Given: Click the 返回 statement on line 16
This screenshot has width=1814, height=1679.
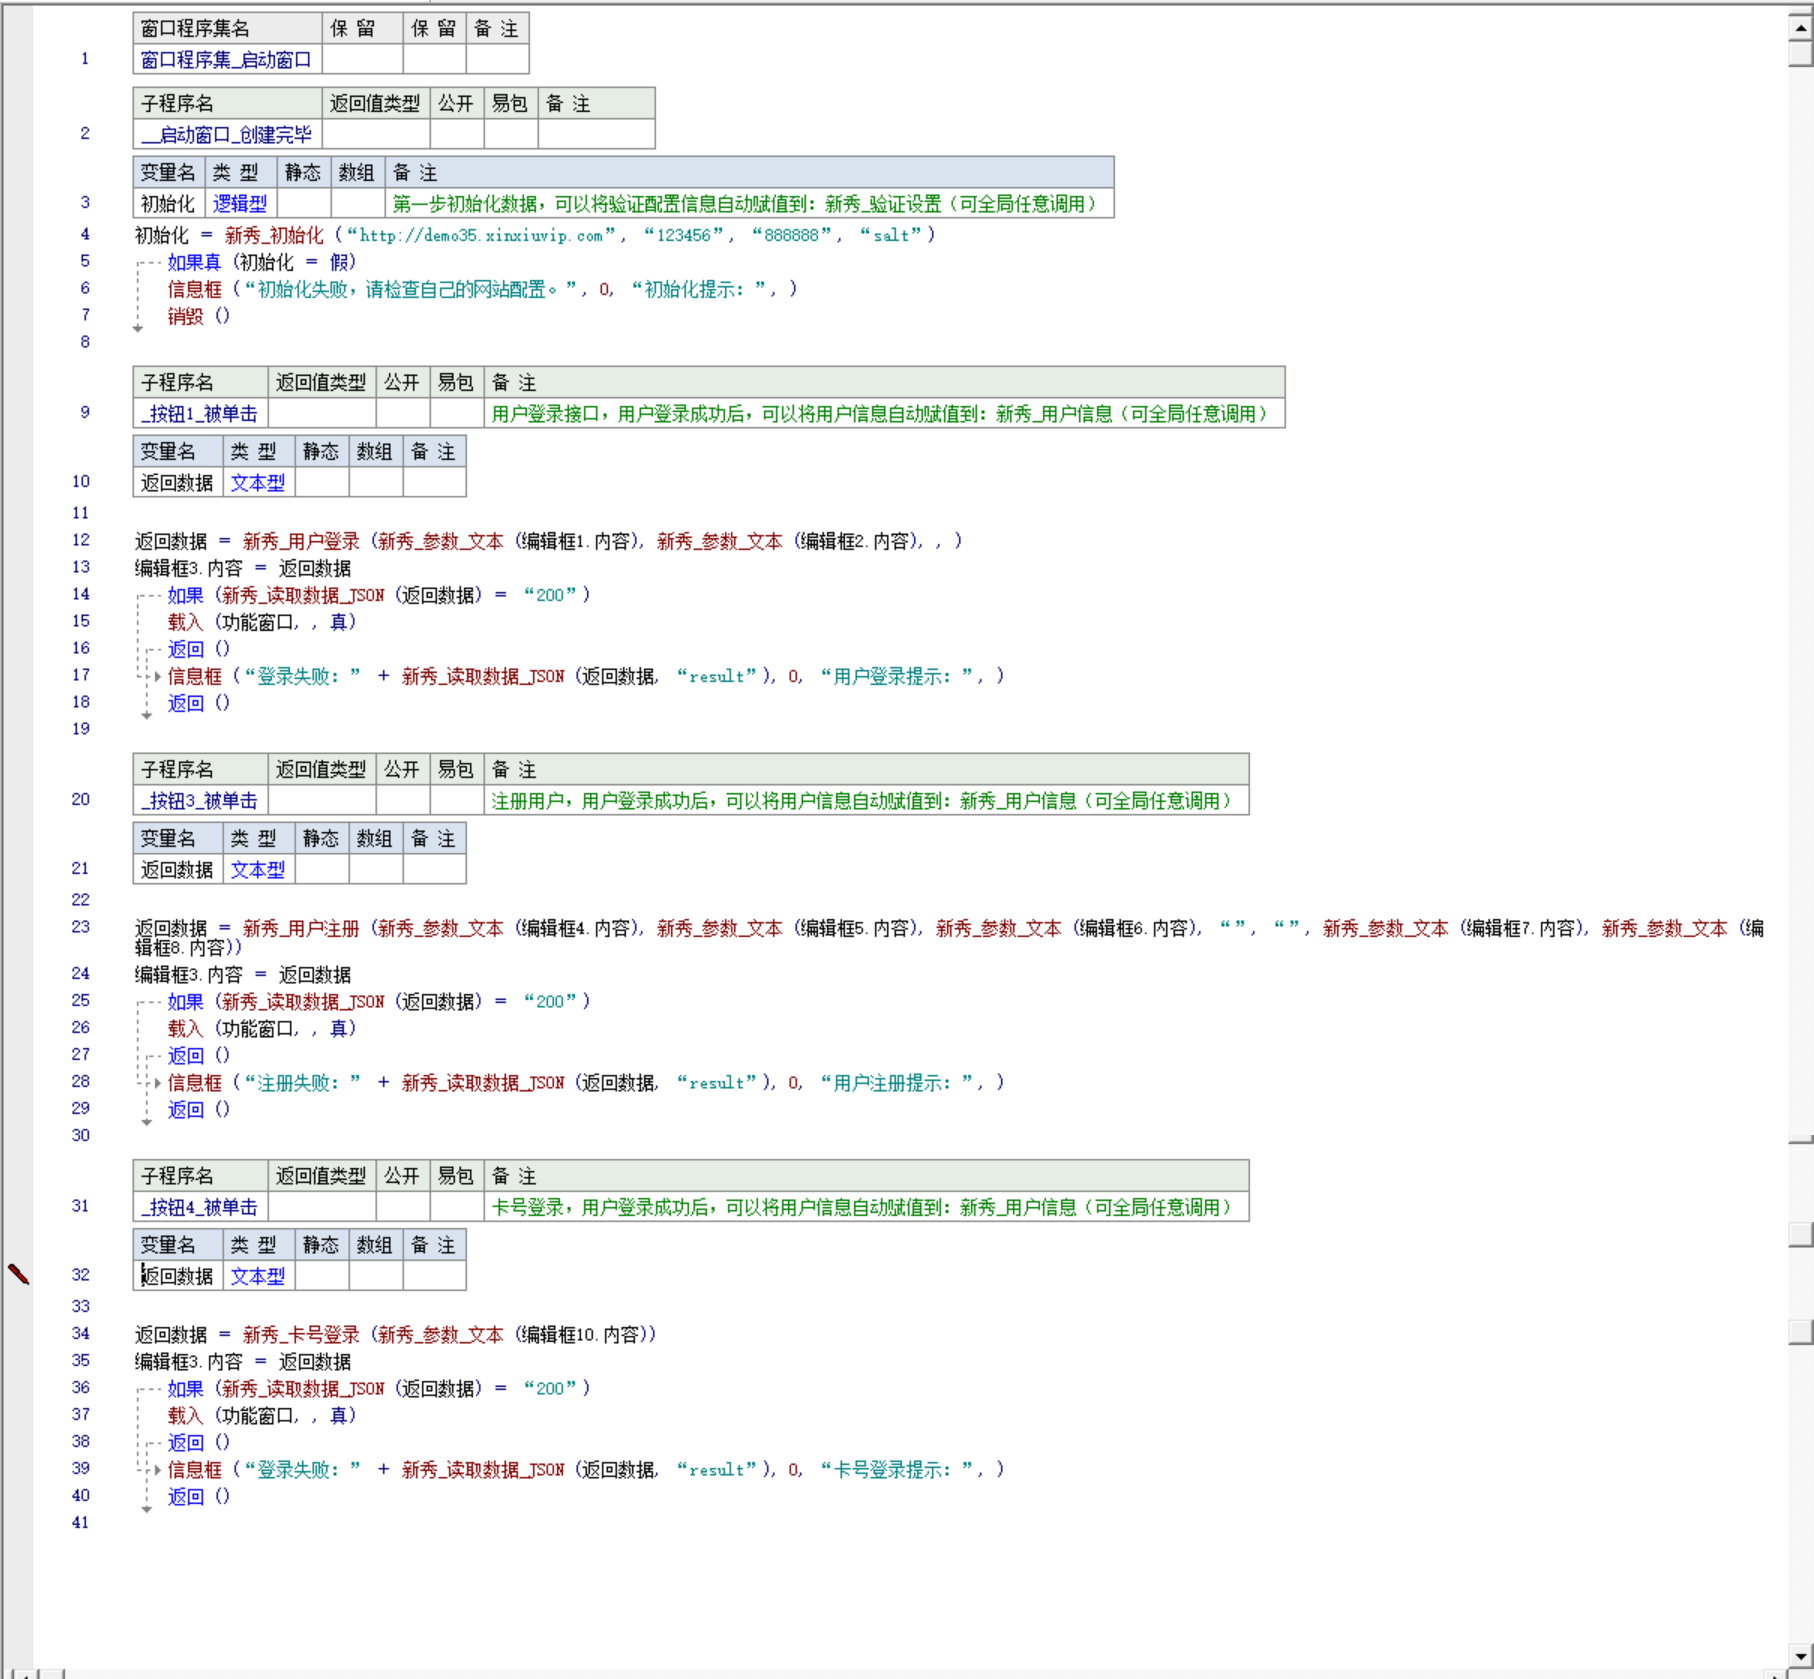Looking at the screenshot, I should pos(185,649).
